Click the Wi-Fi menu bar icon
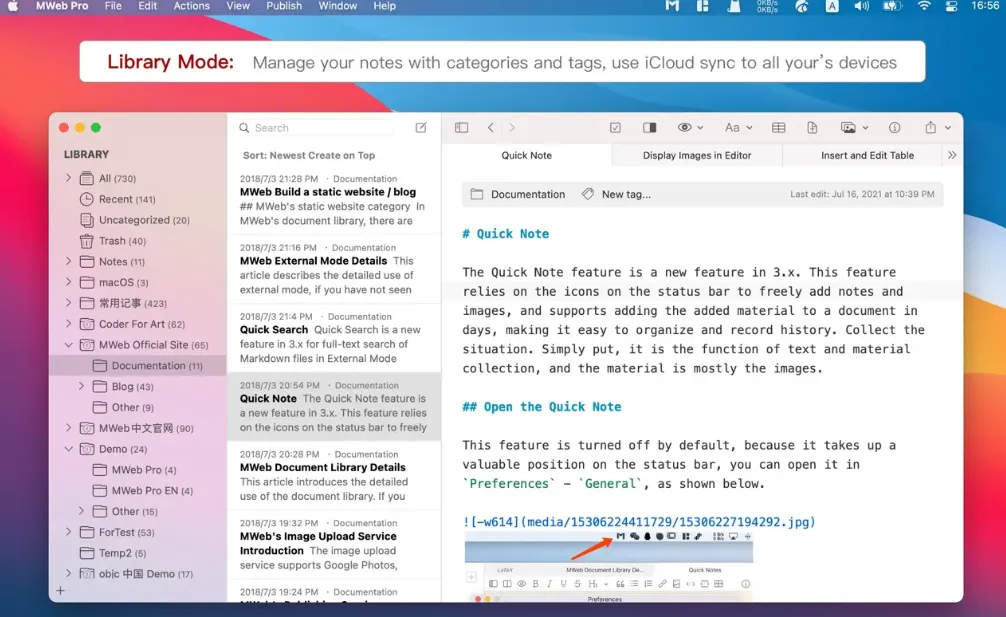Viewport: 1006px width, 617px height. (924, 6)
